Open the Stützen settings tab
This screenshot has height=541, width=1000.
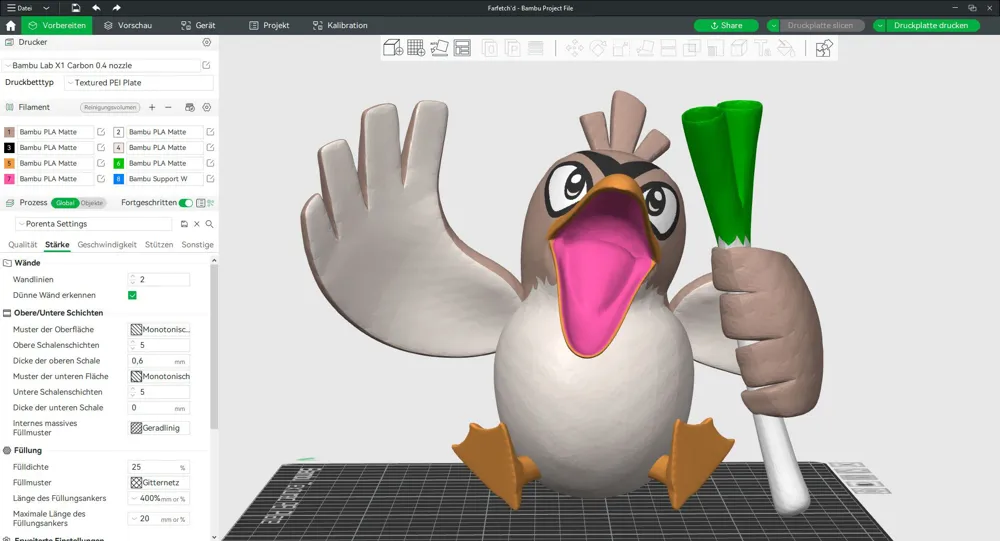tap(159, 244)
